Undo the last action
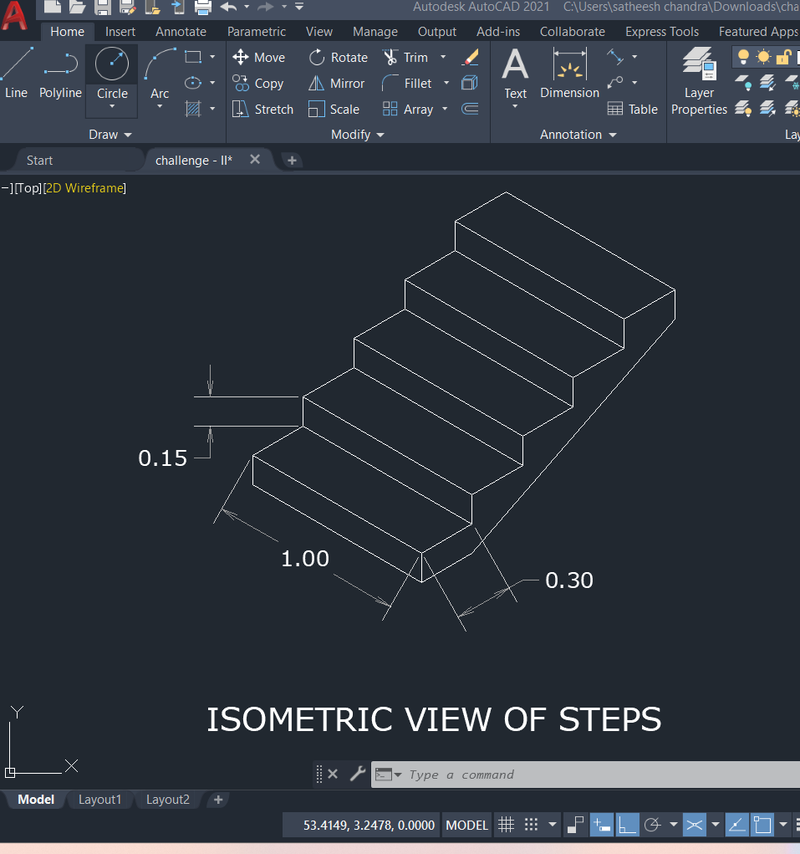The width and height of the screenshot is (800, 854). (x=229, y=7)
